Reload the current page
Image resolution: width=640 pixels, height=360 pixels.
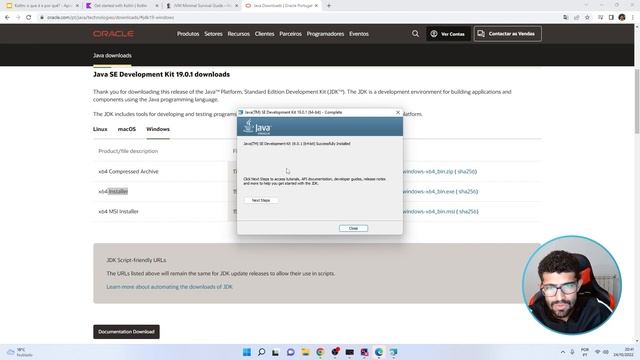click(x=29, y=18)
